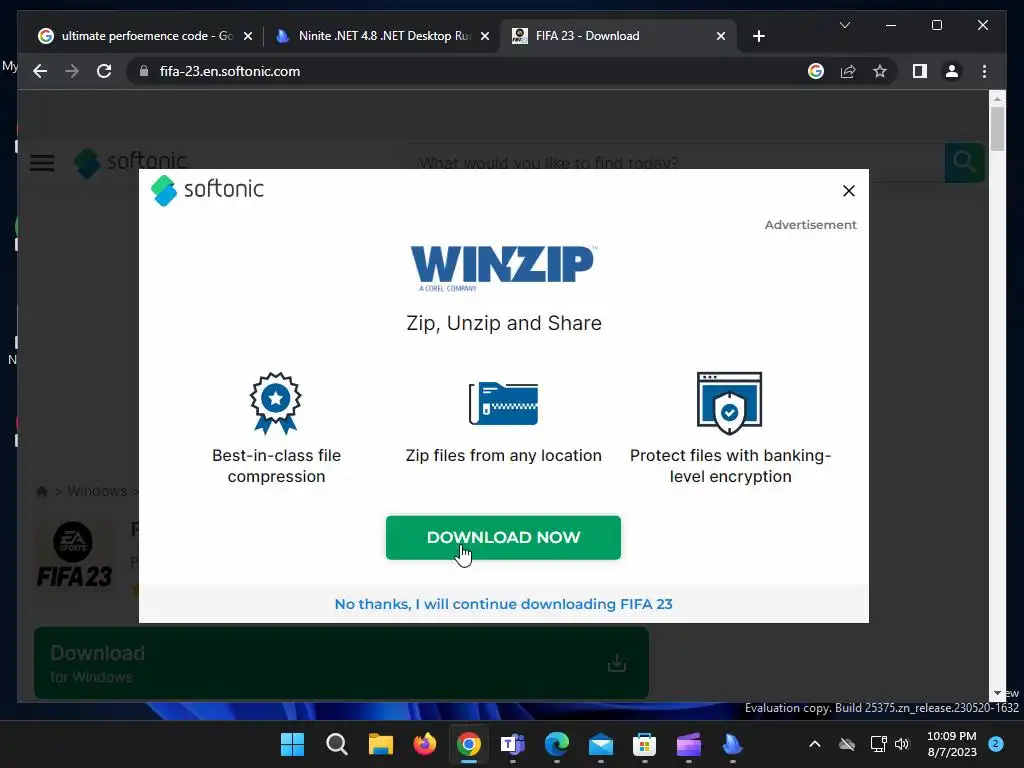Click the Softonic search magnifier button
The height and width of the screenshot is (768, 1024).
pos(964,163)
